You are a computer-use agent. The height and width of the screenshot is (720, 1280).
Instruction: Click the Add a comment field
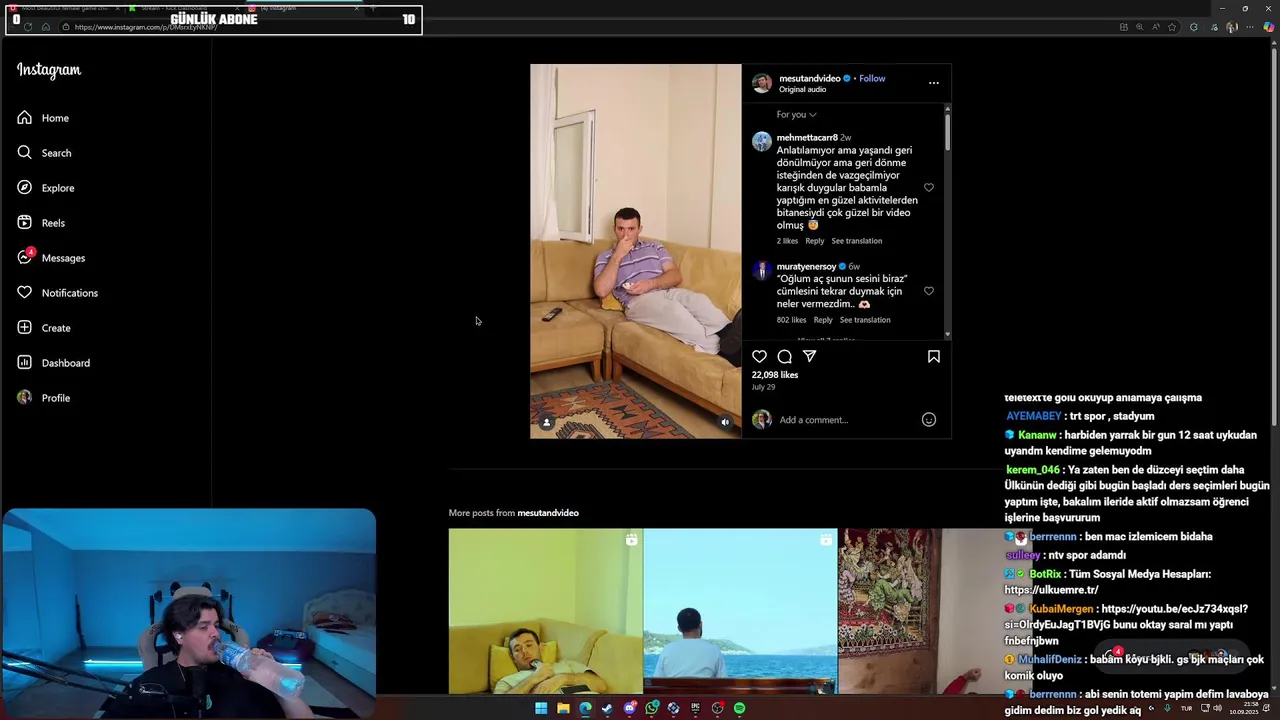[x=845, y=420]
